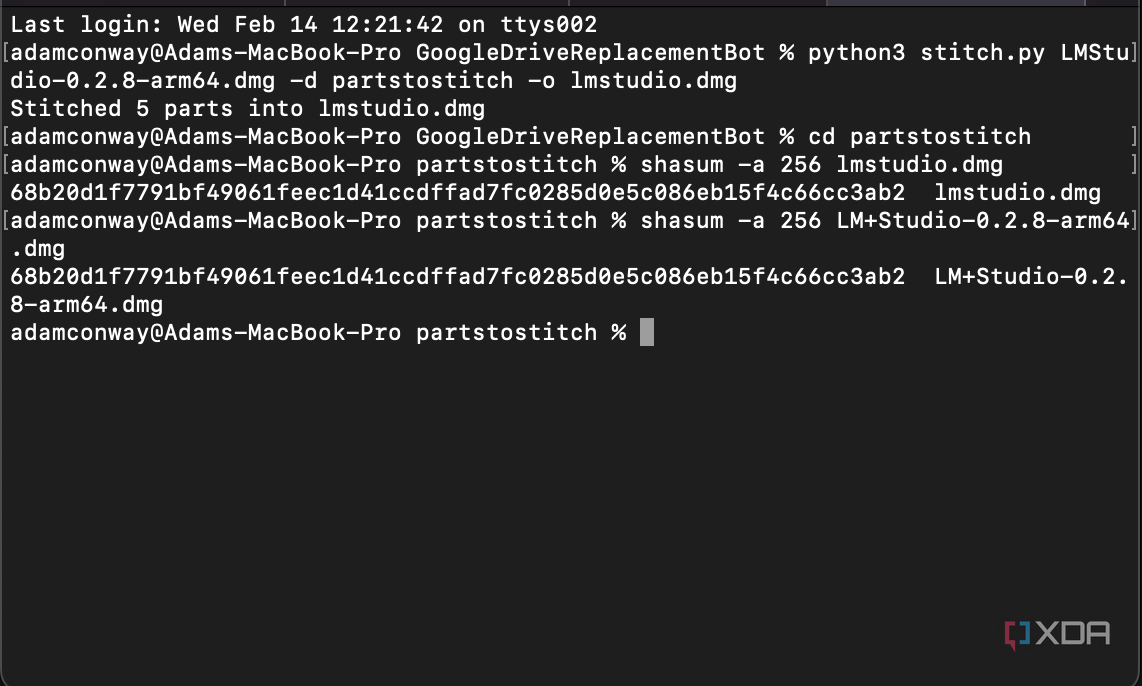Image resolution: width=1142 pixels, height=686 pixels.
Task: Click the "shasum -a 256 lmstudio.dmg" command
Action: coord(822,164)
